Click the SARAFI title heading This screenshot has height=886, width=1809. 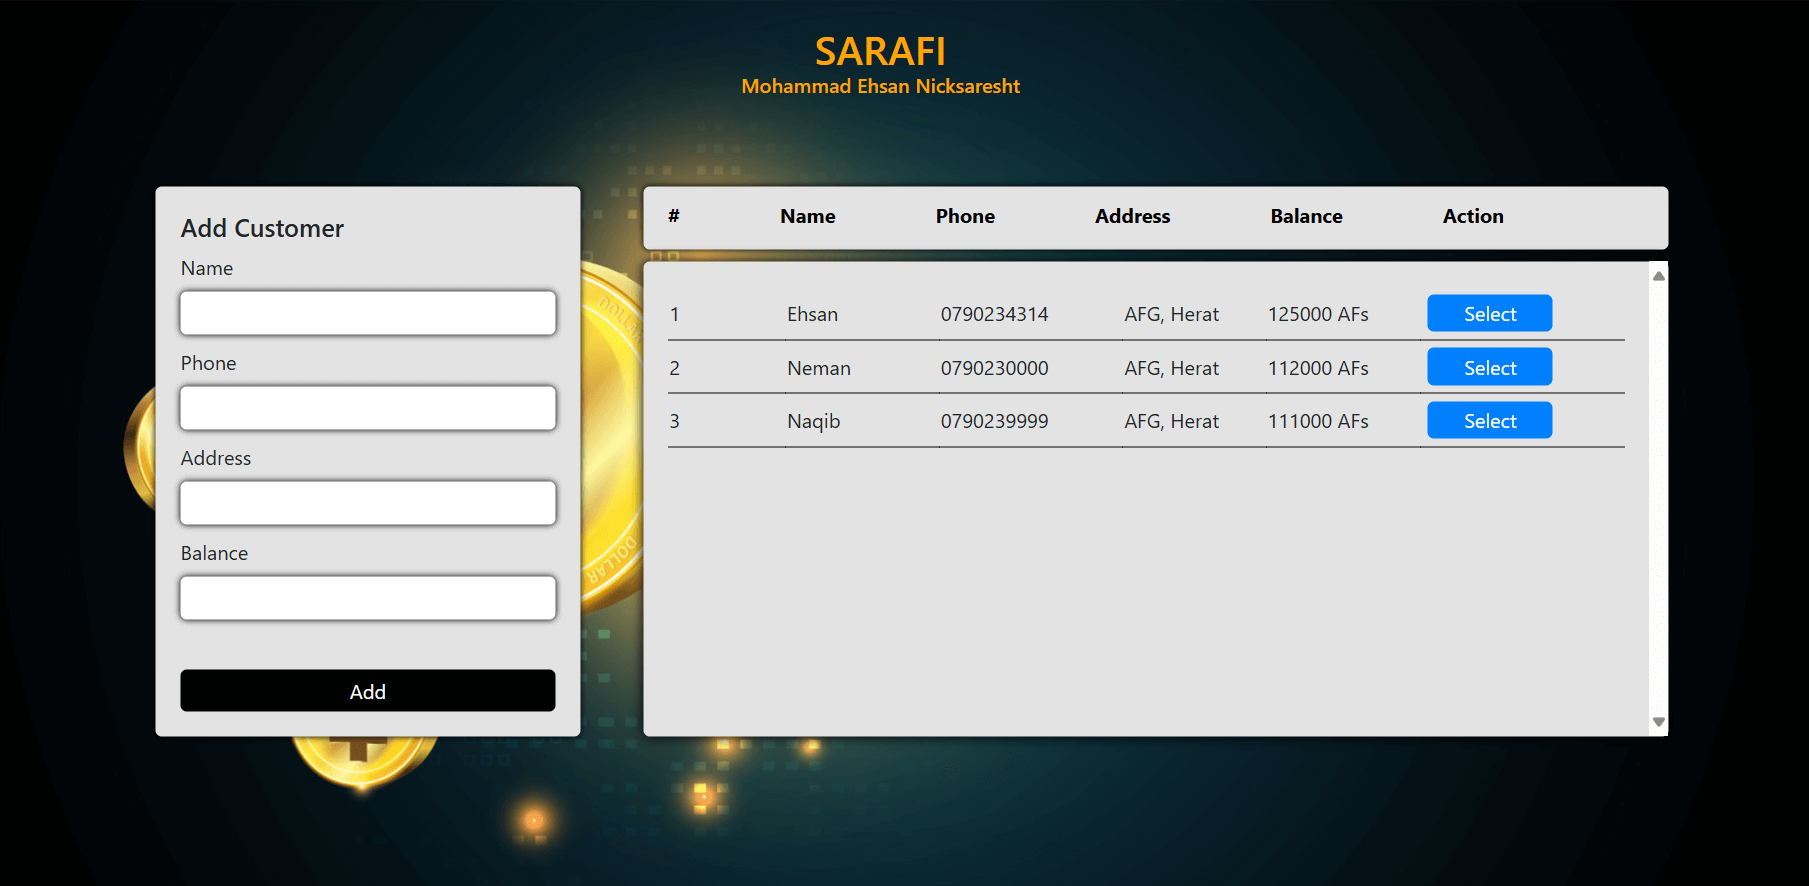point(880,51)
